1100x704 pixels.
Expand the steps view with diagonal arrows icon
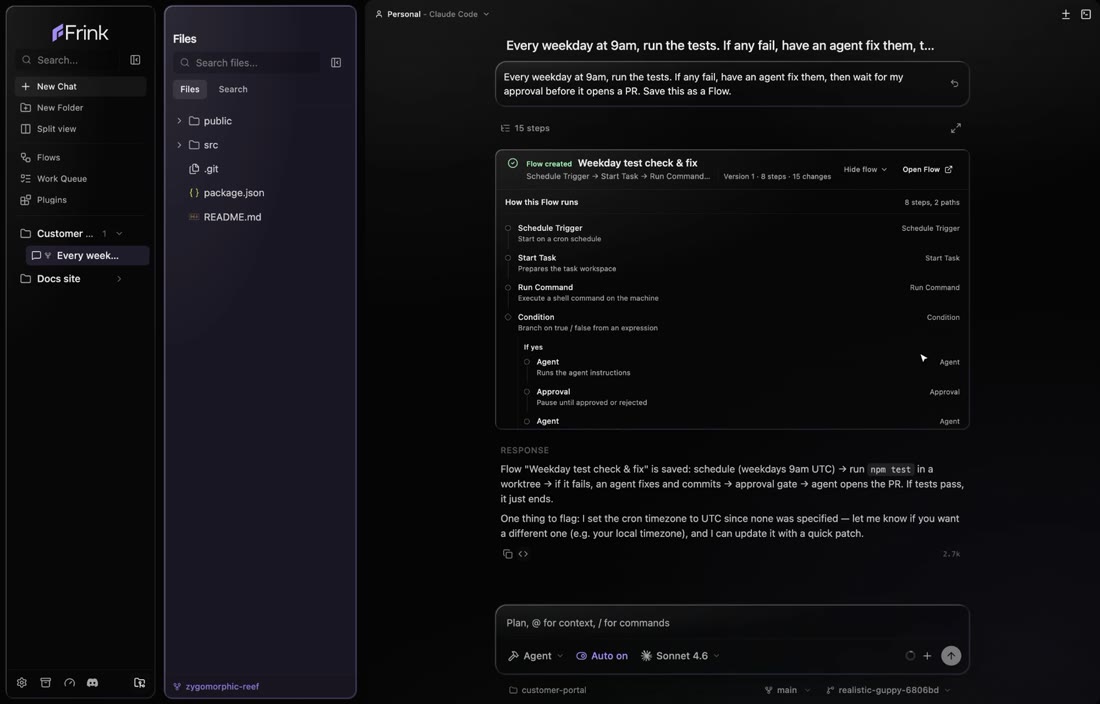[955, 128]
